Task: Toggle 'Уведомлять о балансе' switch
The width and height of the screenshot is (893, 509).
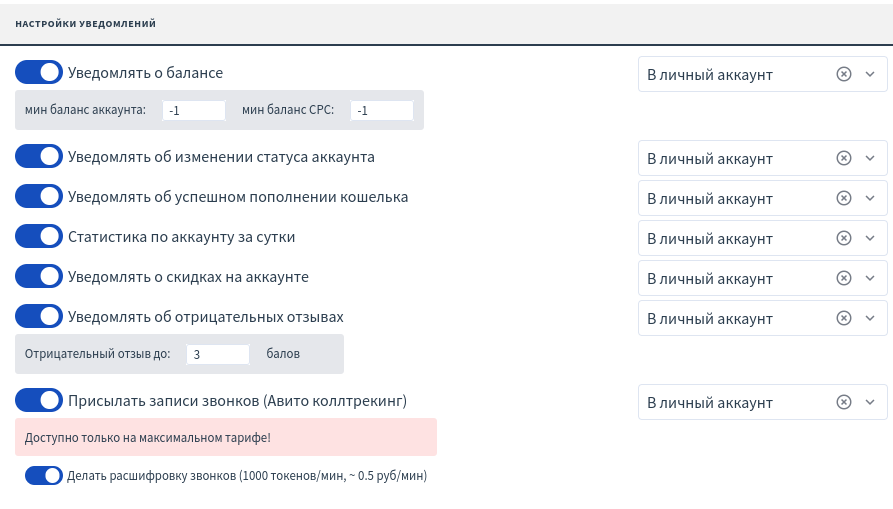Action: [x=39, y=73]
